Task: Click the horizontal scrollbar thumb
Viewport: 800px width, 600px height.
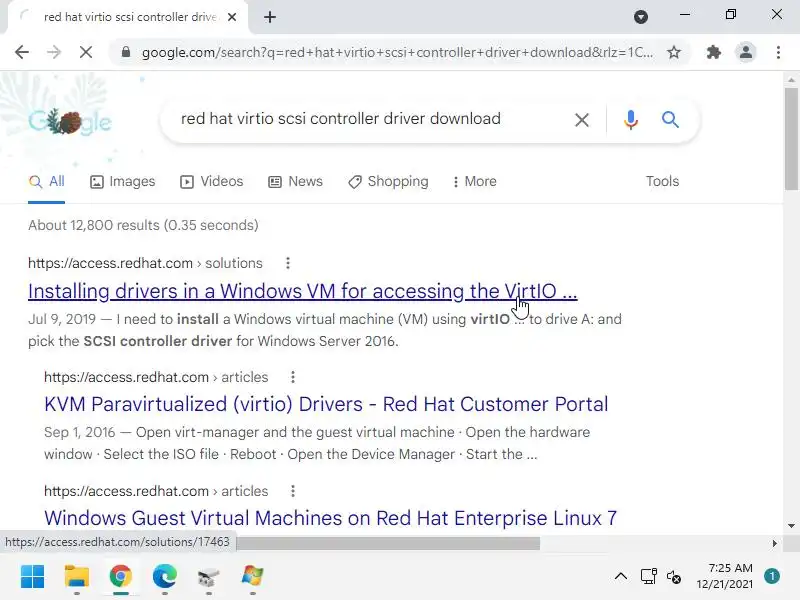Action: pos(388,544)
